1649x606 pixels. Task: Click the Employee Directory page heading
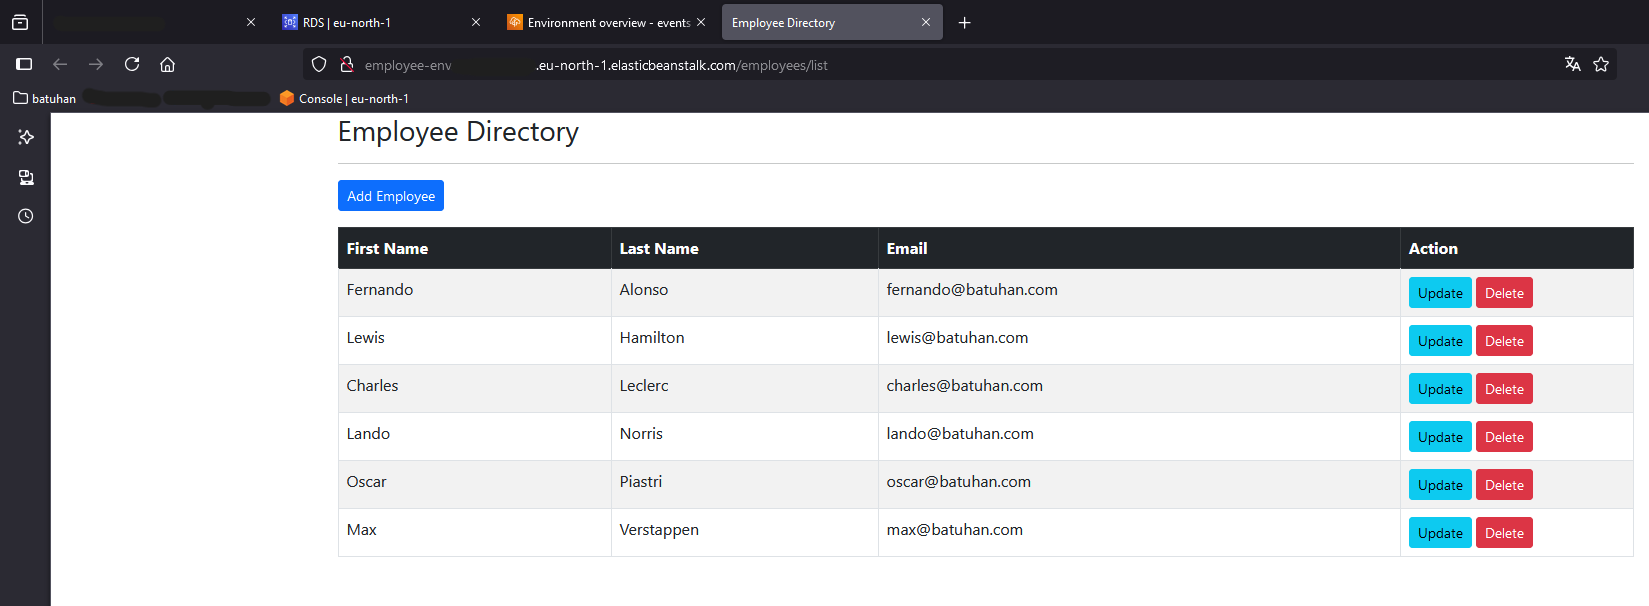pyautogui.click(x=458, y=132)
